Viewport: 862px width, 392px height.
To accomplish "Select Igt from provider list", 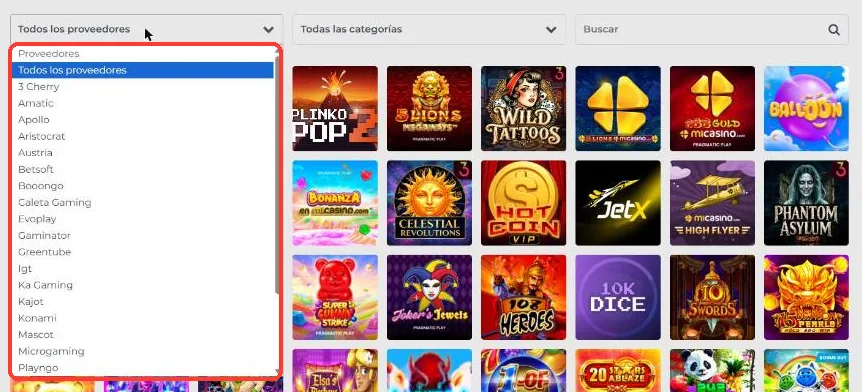I will pyautogui.click(x=142, y=268).
